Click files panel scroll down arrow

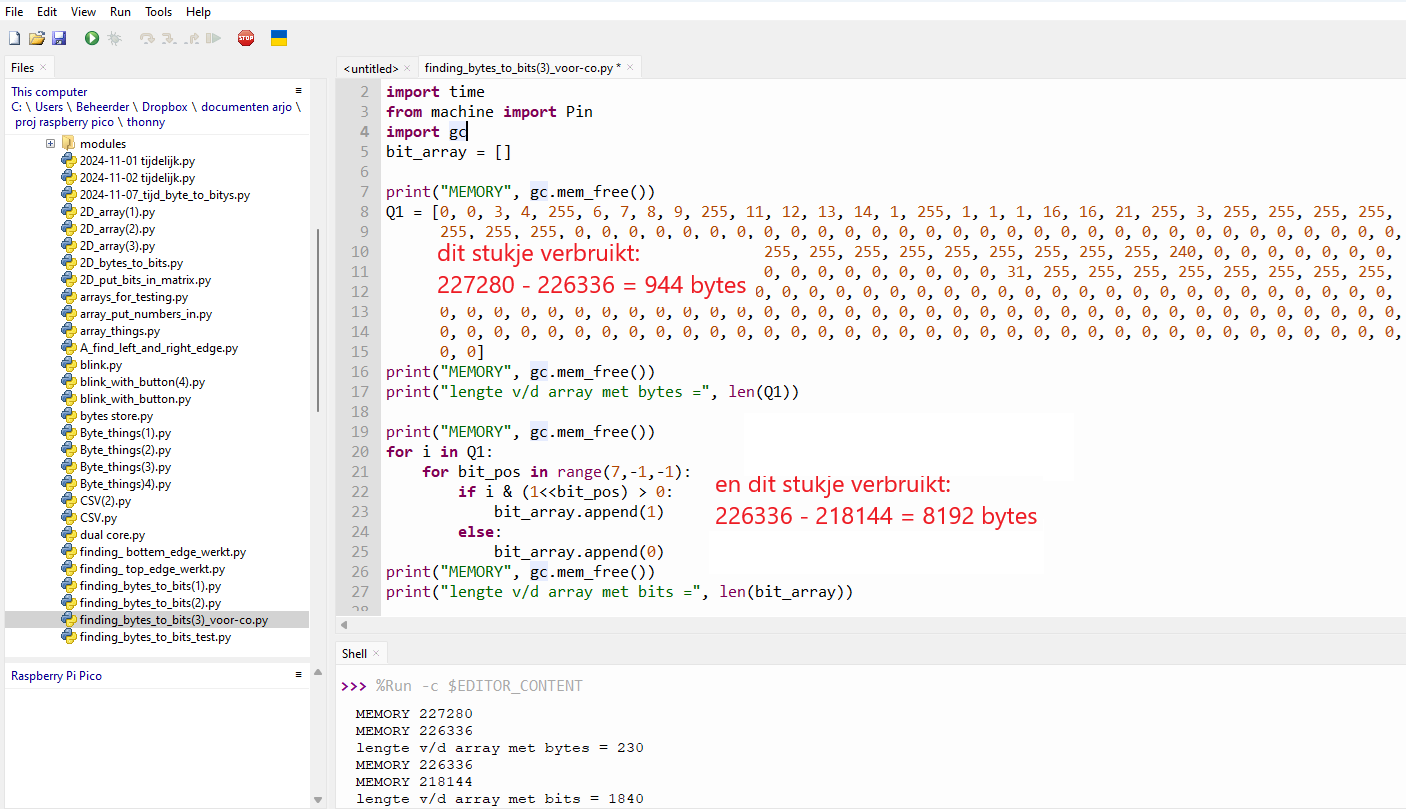click(x=319, y=799)
